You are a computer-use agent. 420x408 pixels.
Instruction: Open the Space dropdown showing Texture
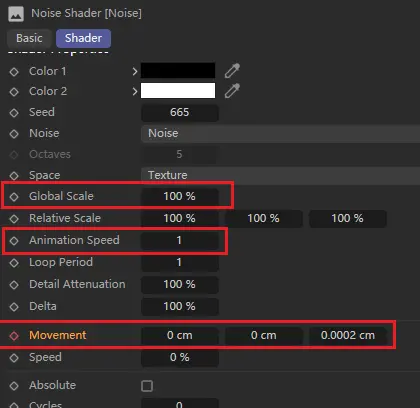click(x=280, y=175)
